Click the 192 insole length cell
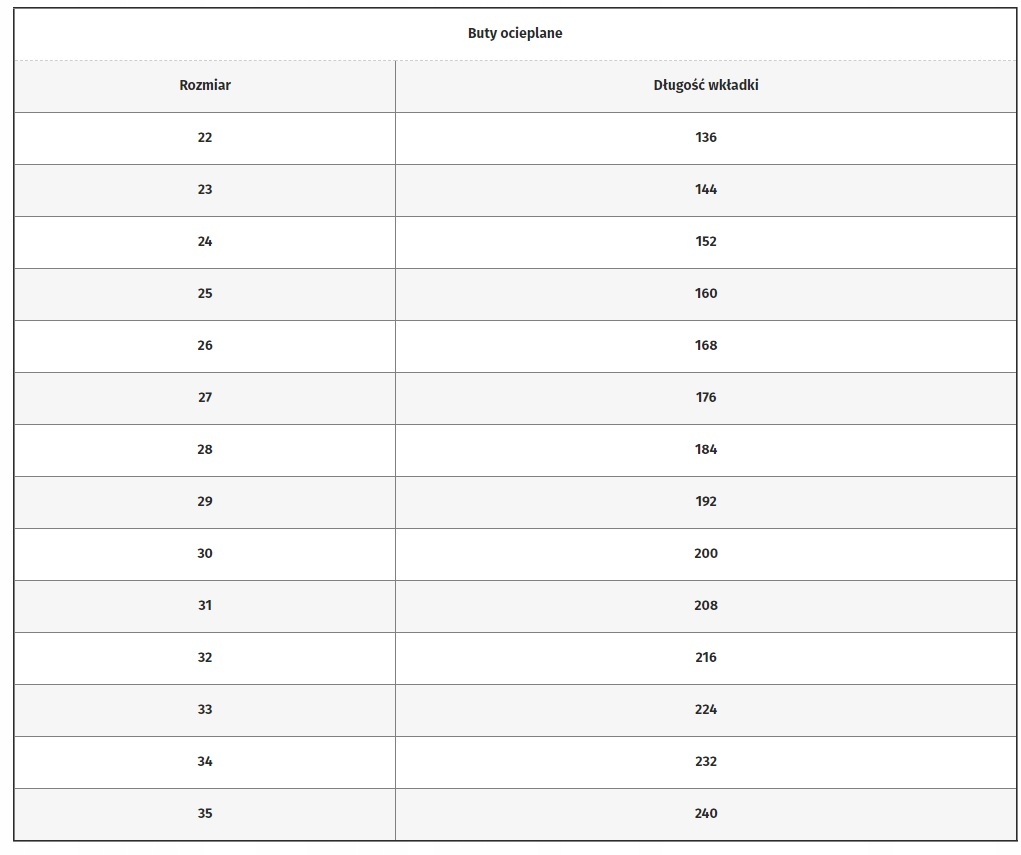This screenshot has height=855, width=1021. (706, 501)
